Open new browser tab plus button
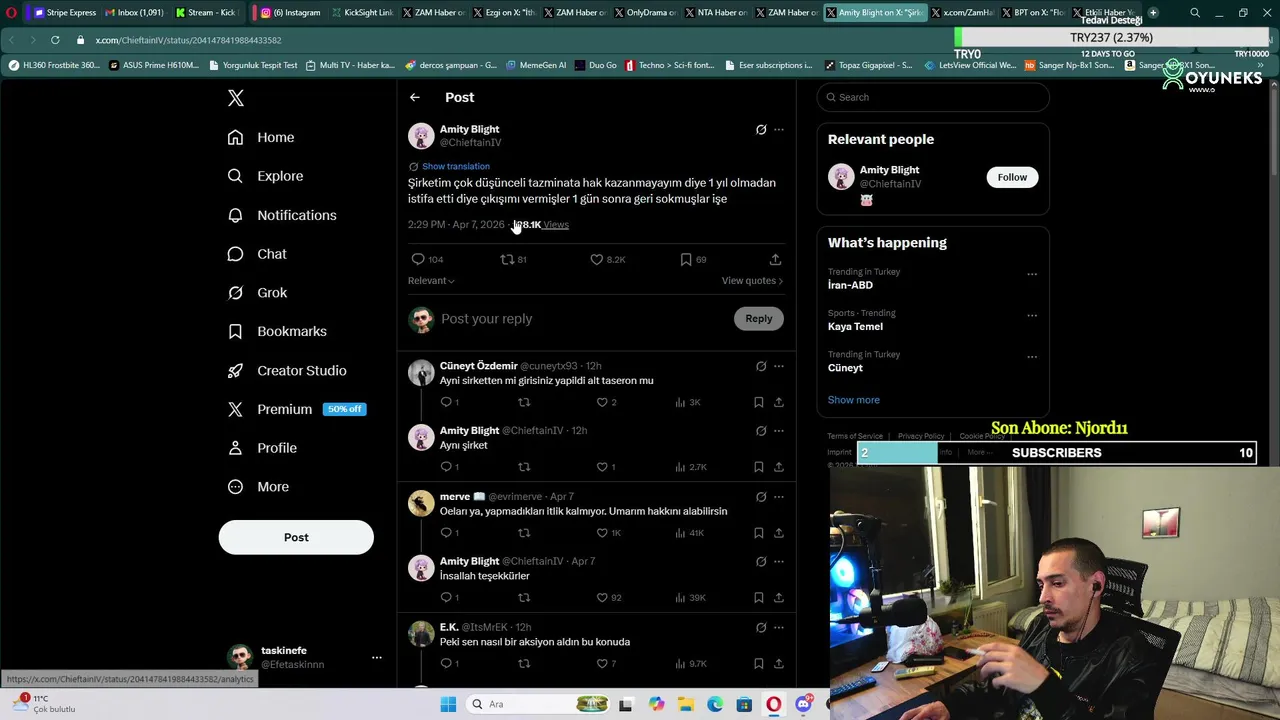This screenshot has height=720, width=1280. (1153, 13)
